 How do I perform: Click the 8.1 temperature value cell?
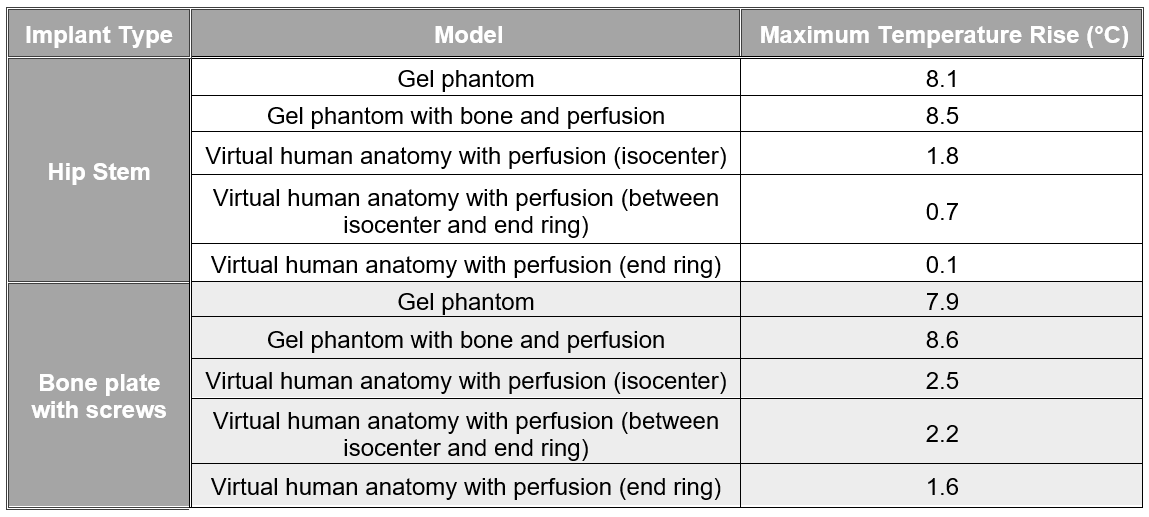(x=942, y=79)
